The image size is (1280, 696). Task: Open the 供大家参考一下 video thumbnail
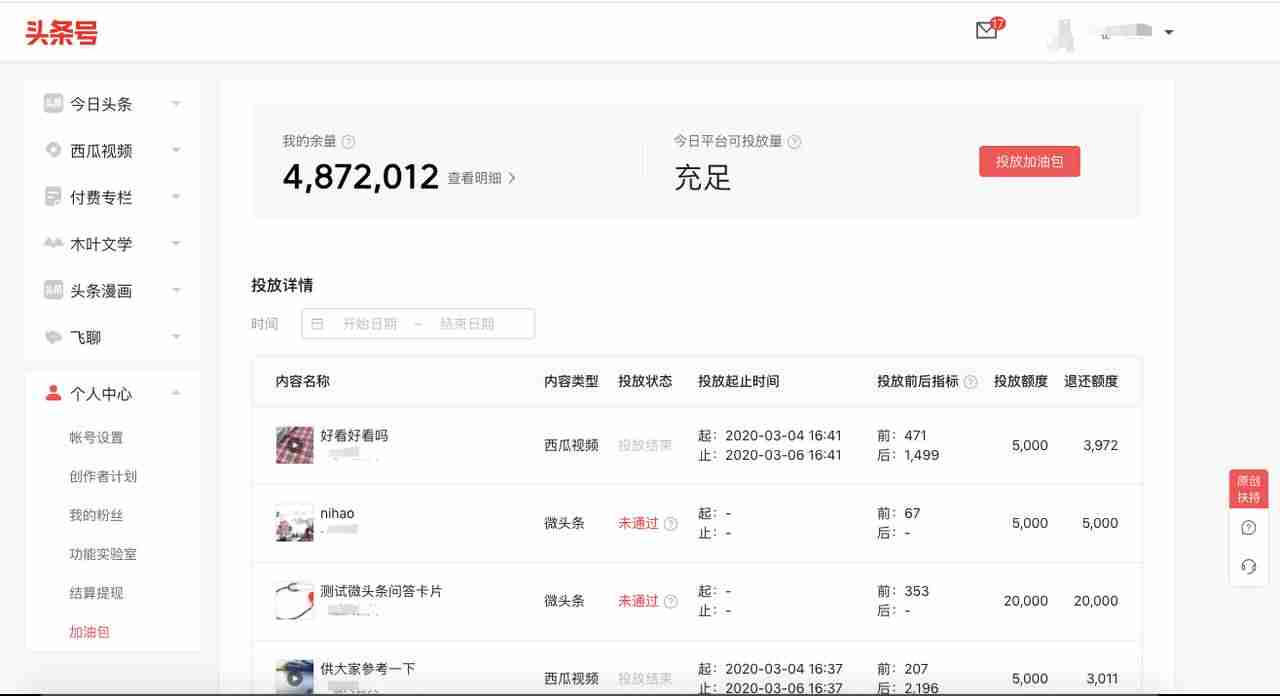click(294, 677)
